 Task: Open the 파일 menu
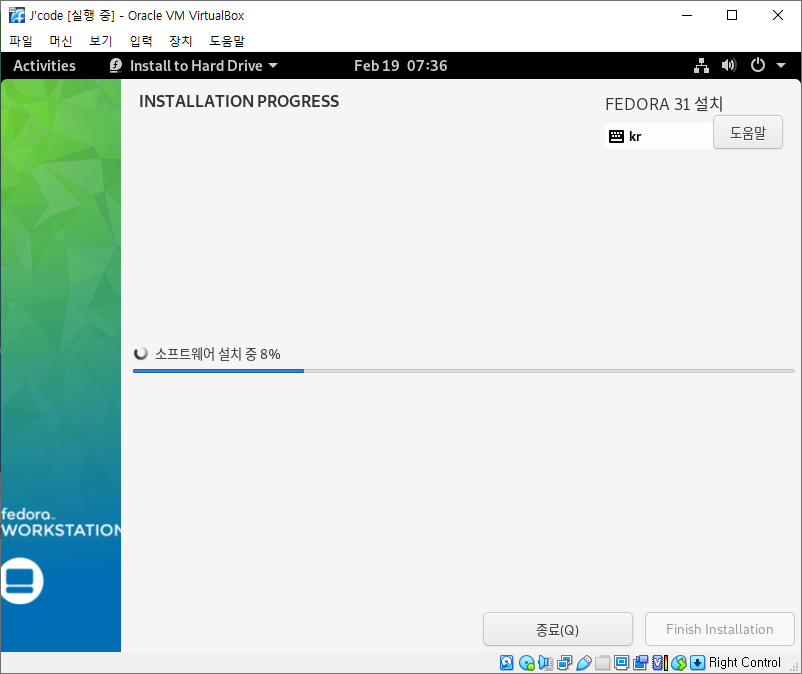[x=21, y=41]
